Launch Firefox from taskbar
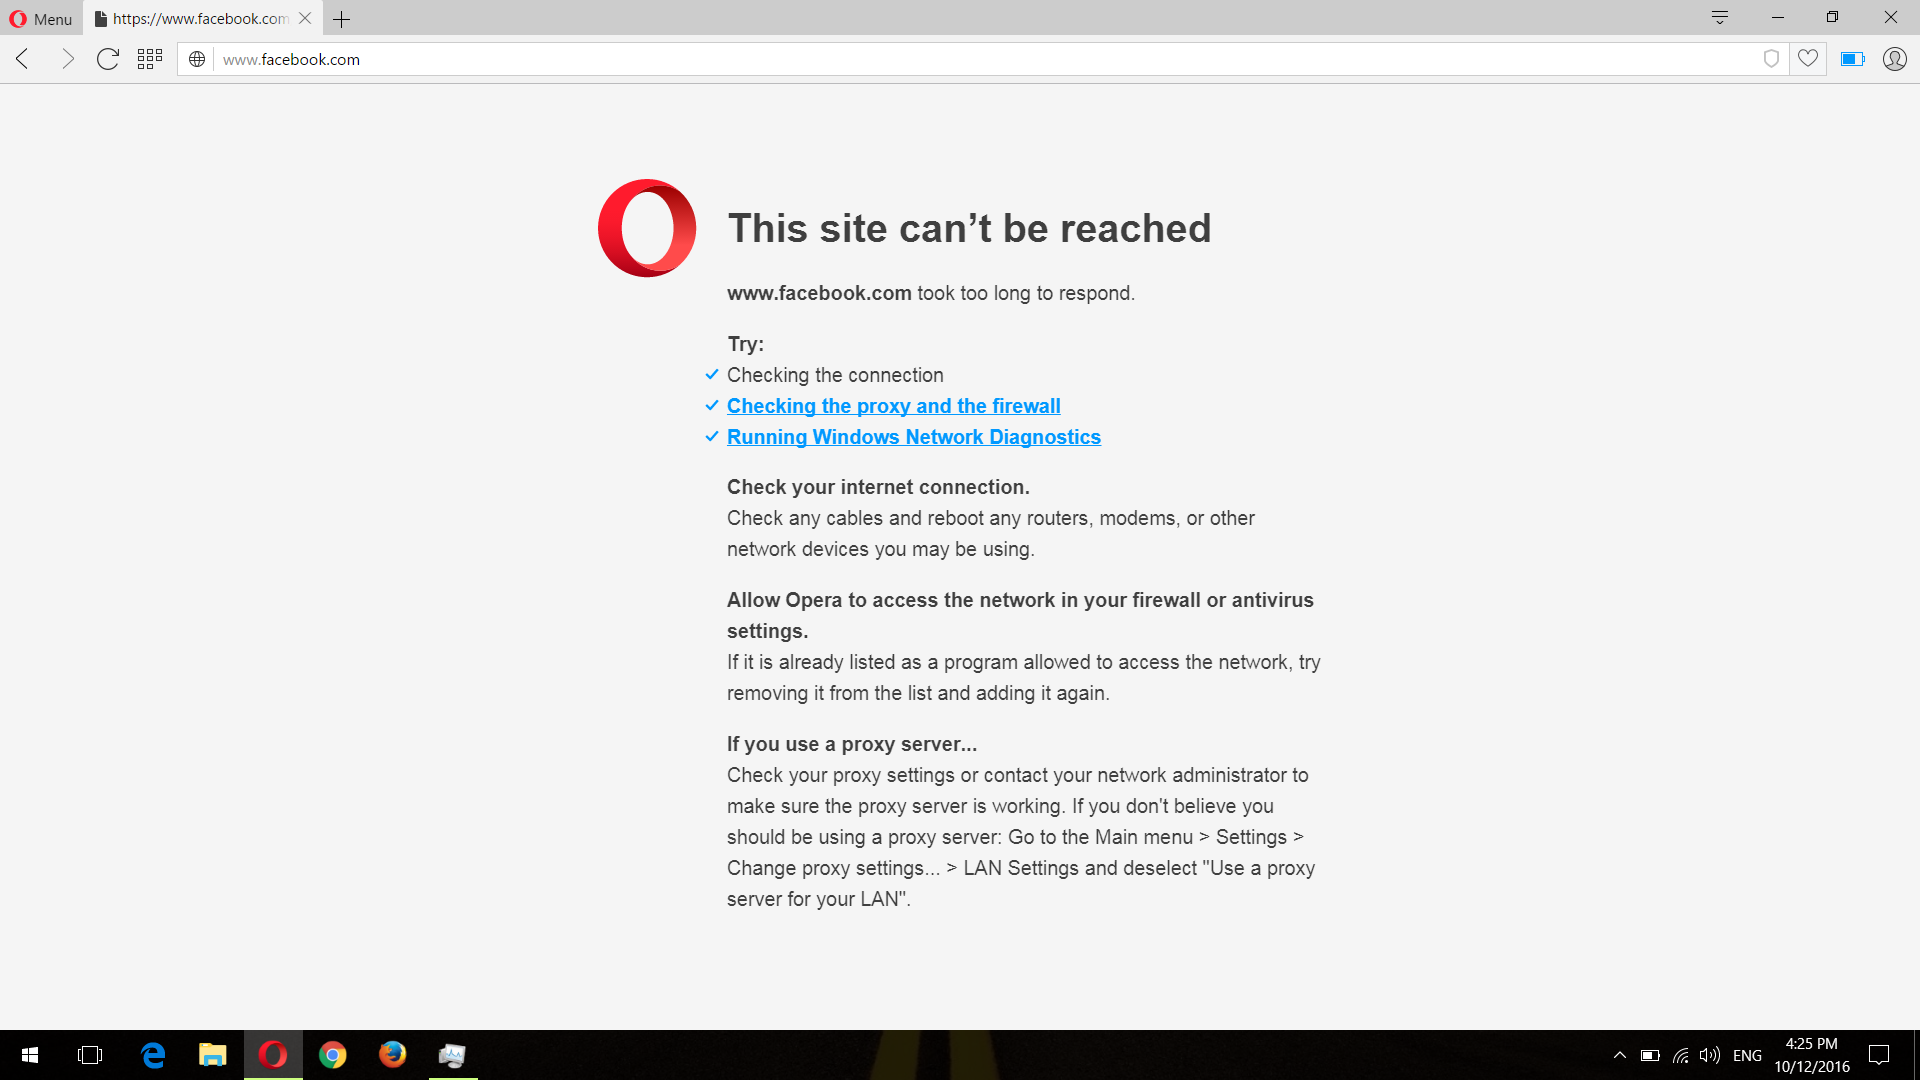The image size is (1920, 1080). (393, 1055)
